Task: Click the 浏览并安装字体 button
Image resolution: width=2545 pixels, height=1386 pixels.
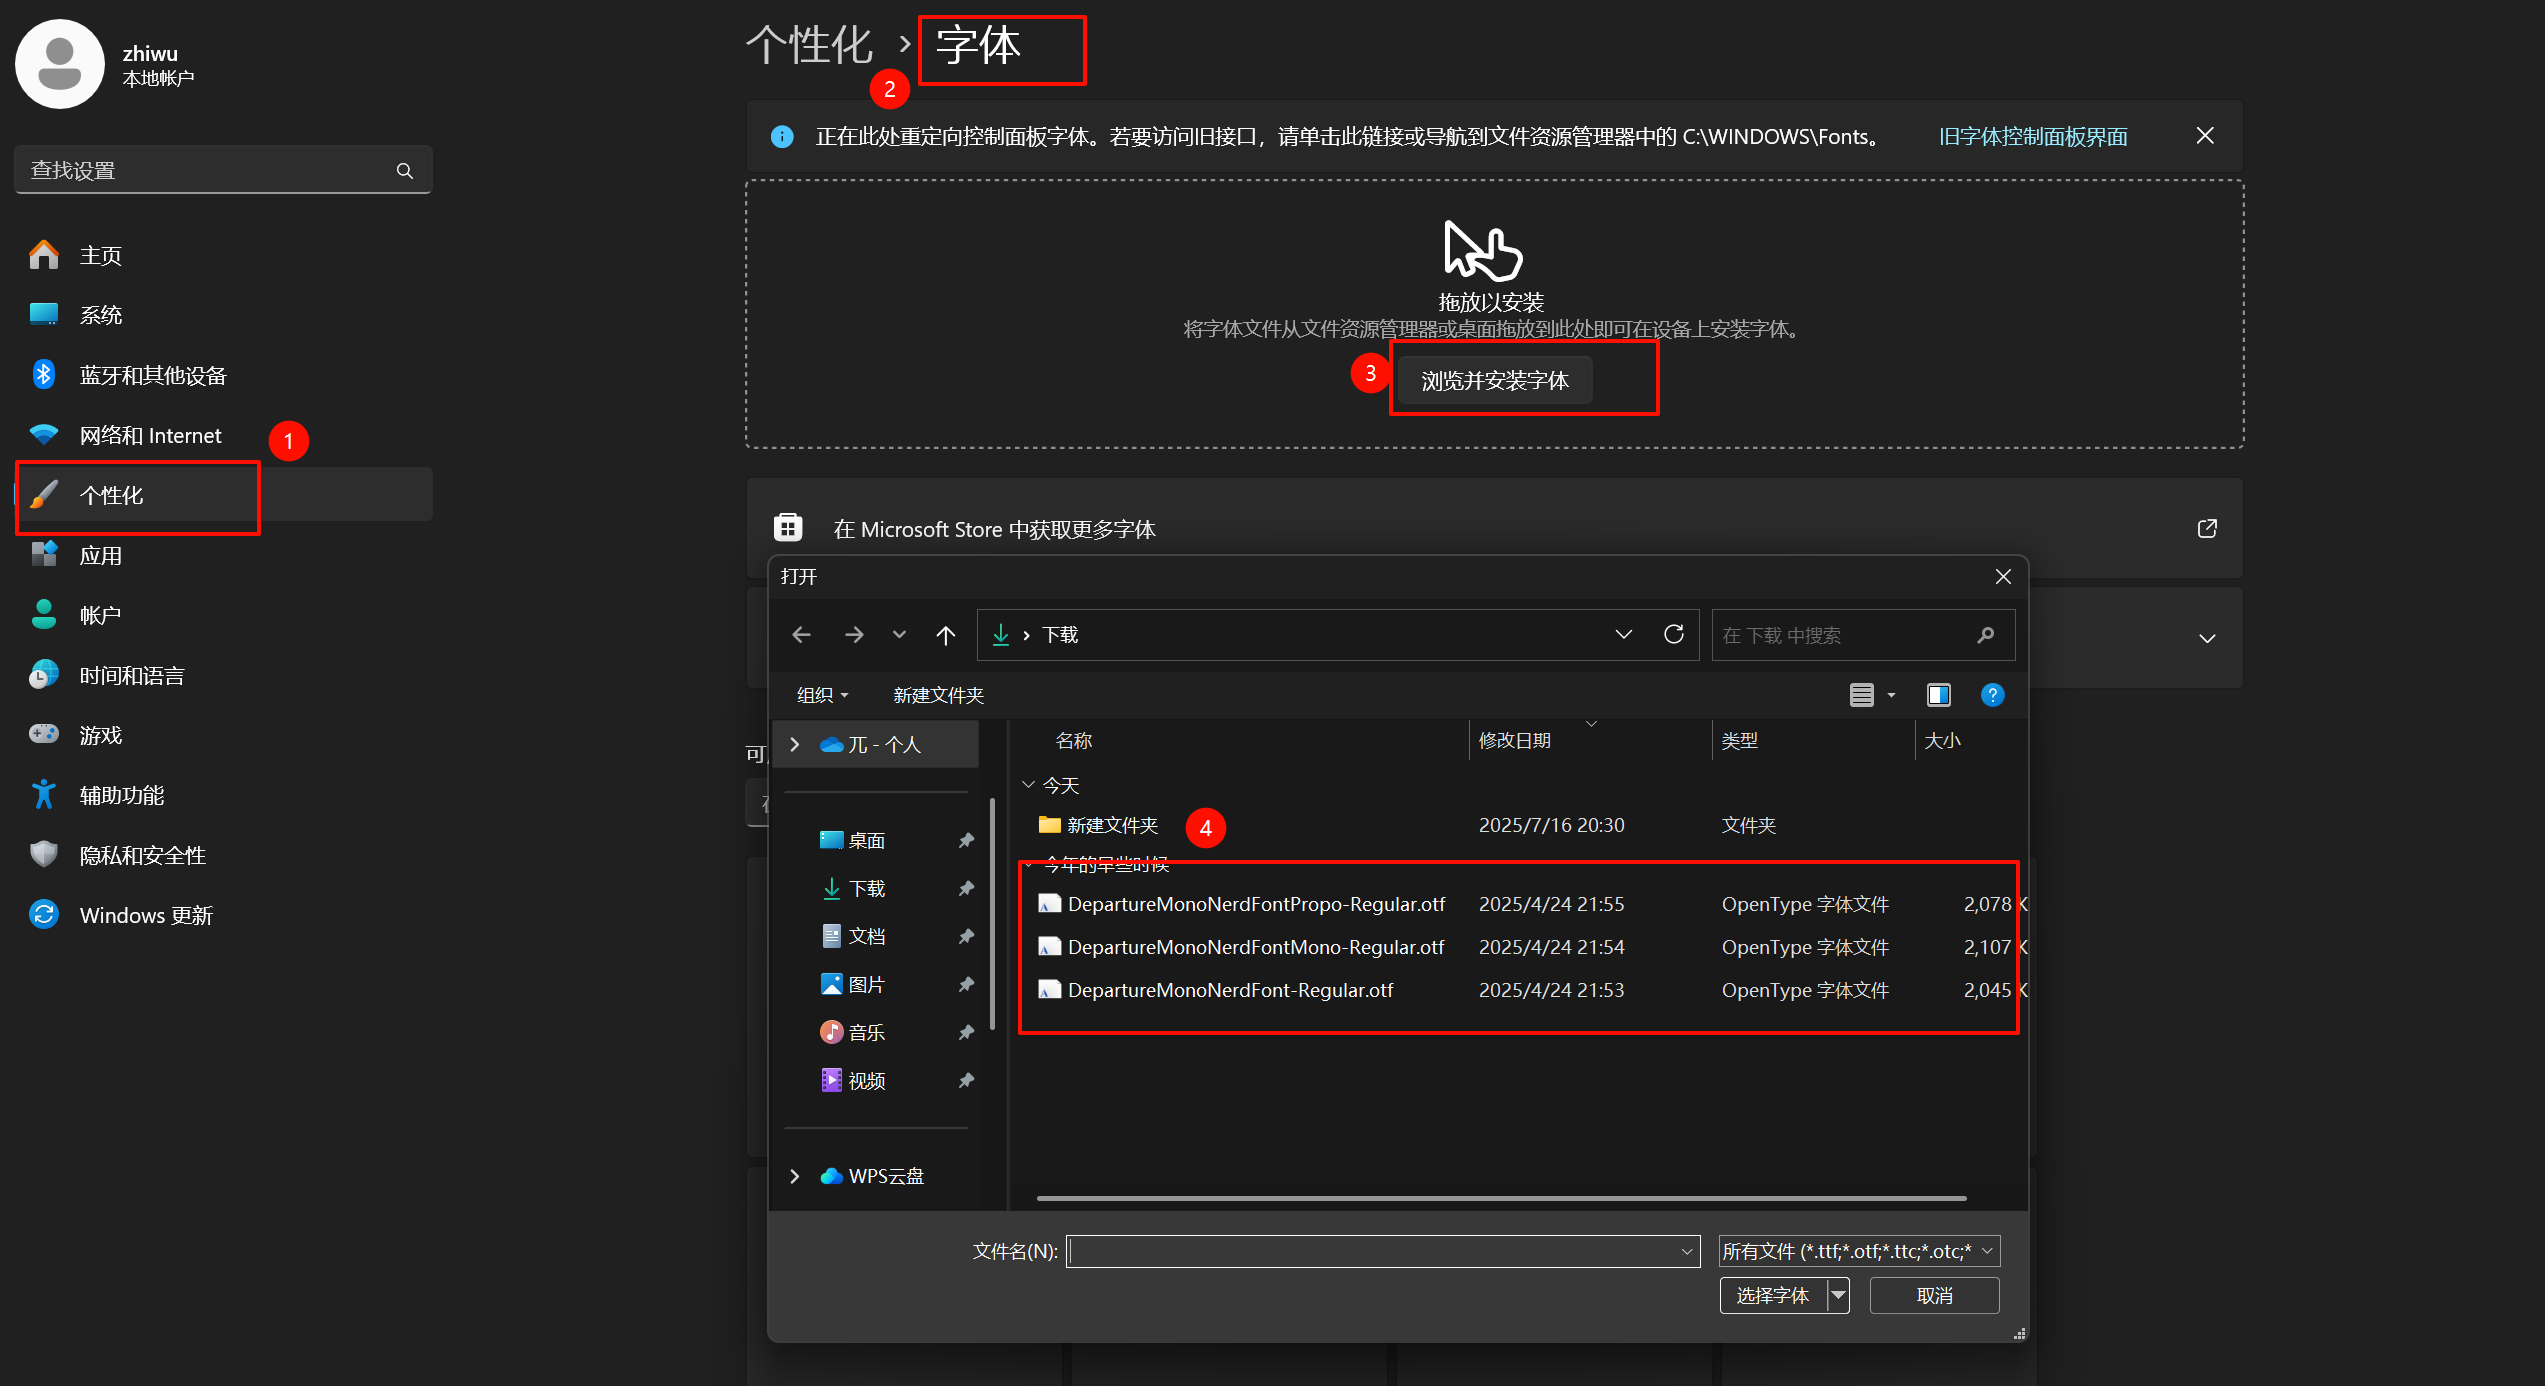Action: (x=1495, y=381)
